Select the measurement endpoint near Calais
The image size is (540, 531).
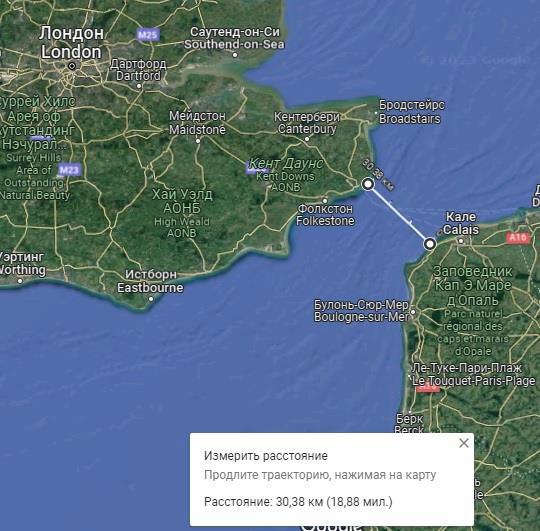(x=429, y=244)
